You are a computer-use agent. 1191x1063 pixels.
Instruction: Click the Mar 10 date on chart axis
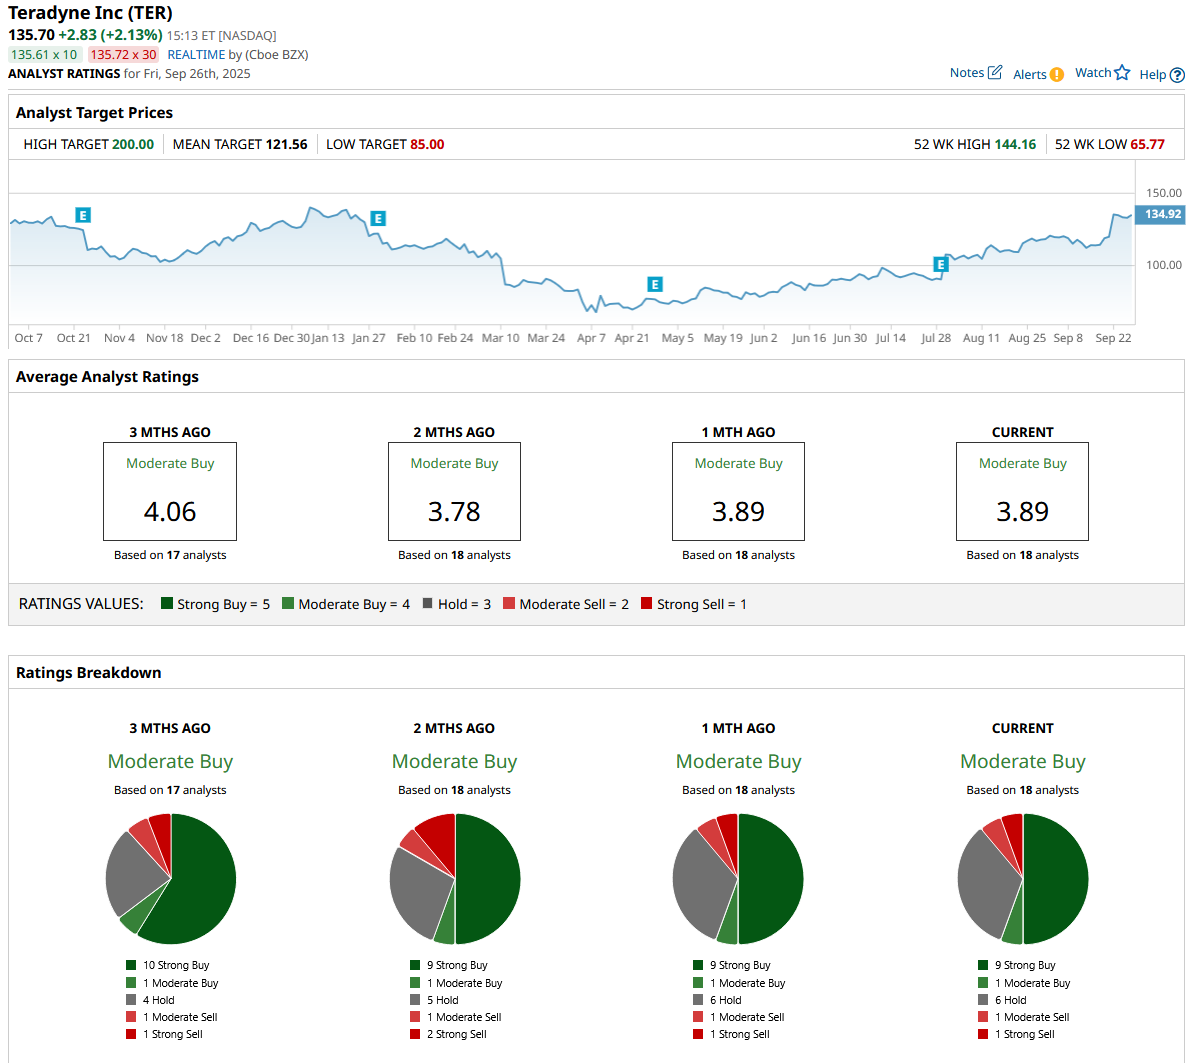coord(501,337)
